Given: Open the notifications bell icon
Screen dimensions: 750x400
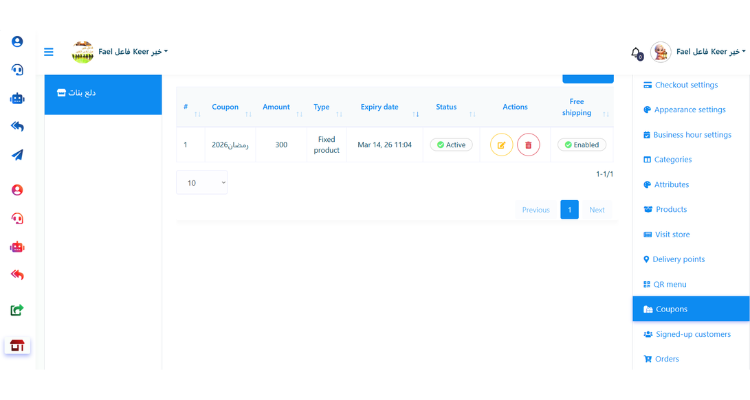Looking at the screenshot, I should pos(636,53).
